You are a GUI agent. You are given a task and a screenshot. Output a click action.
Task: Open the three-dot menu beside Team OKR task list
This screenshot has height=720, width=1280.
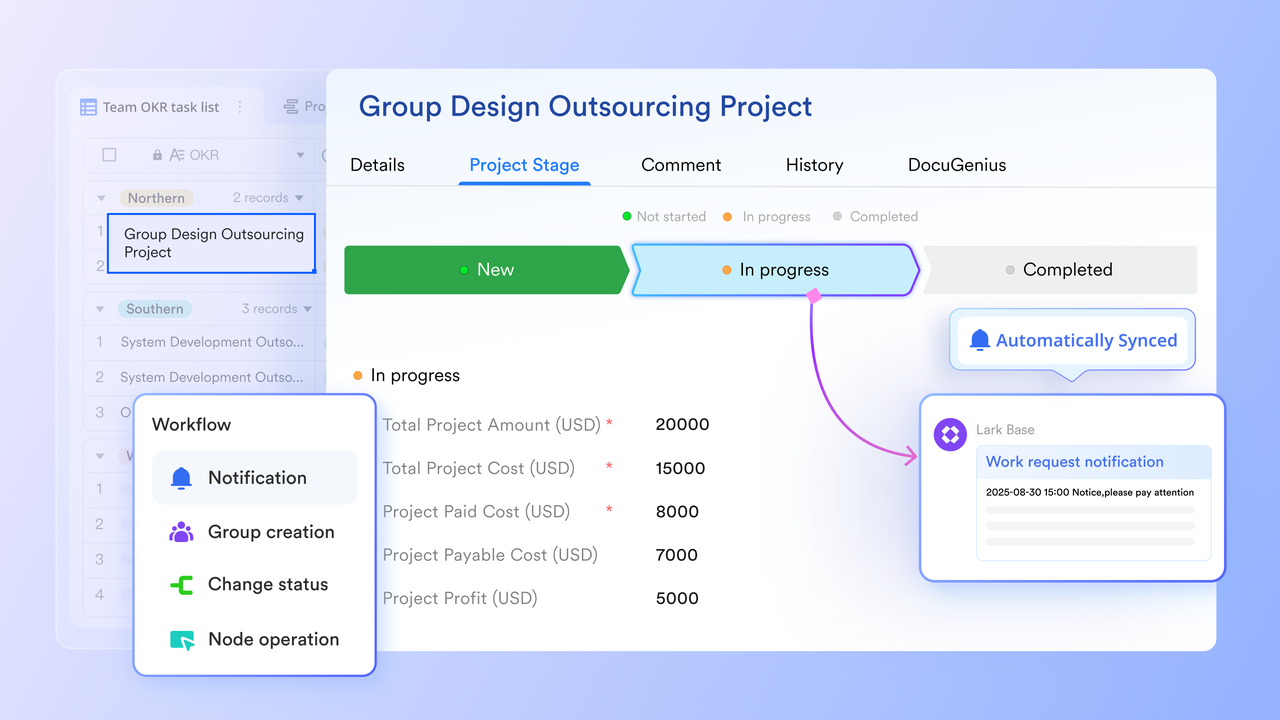[240, 107]
